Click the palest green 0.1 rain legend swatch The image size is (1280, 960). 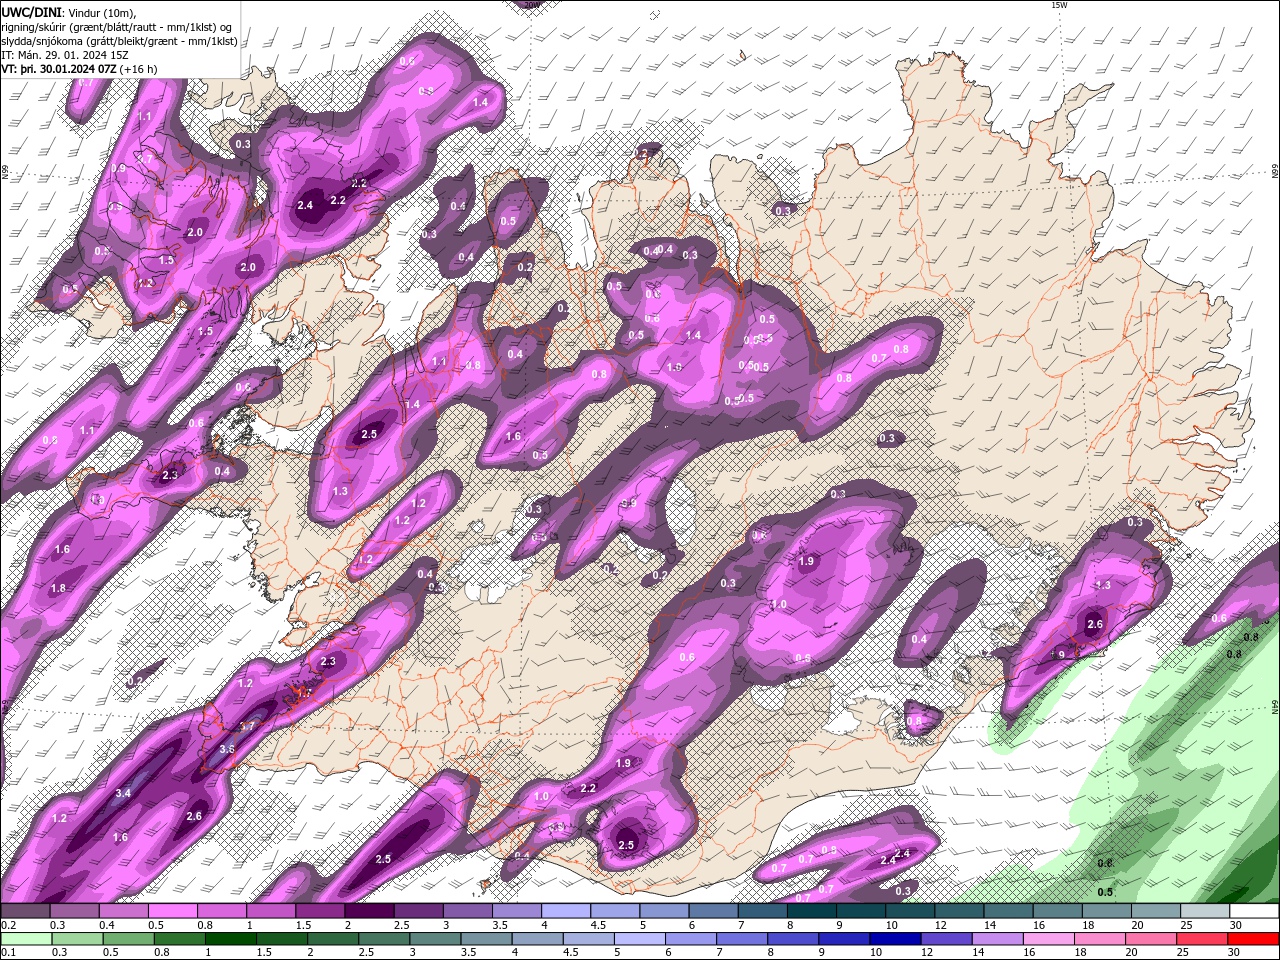coord(25,939)
